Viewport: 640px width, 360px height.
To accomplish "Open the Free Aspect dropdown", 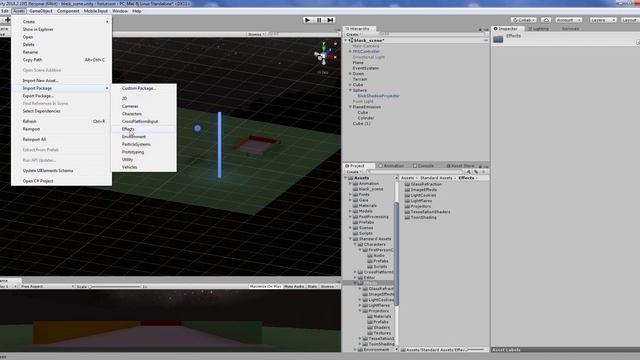I will pyautogui.click(x=47, y=287).
